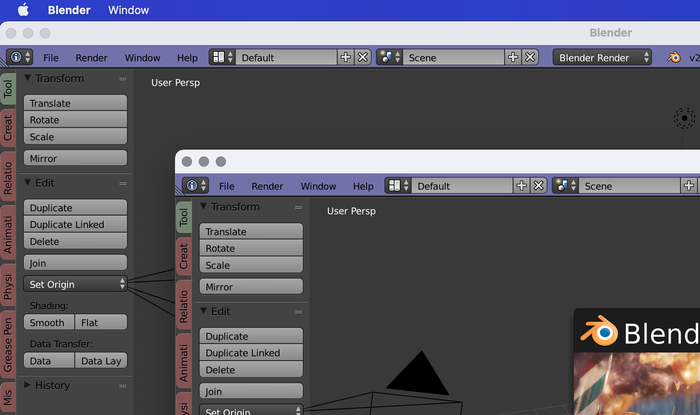
Task: Select the lamp object in back viewport
Action: [684, 118]
